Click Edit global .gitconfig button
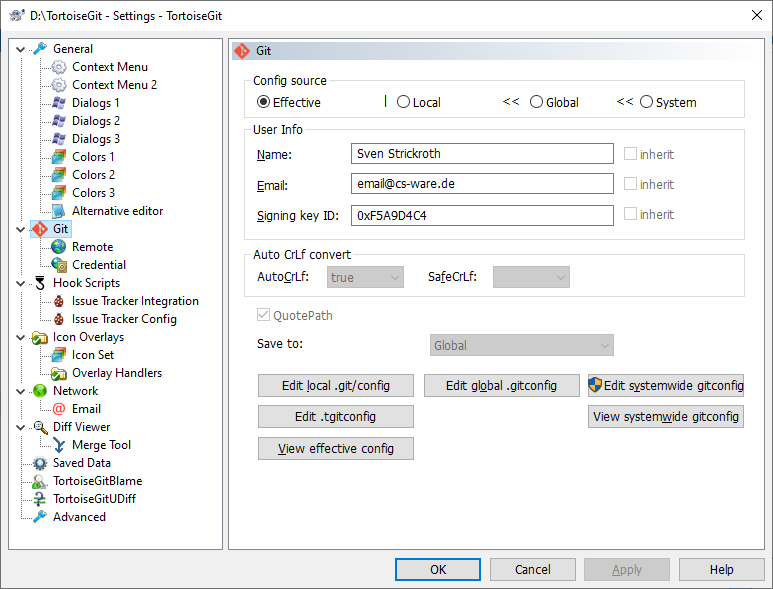 501,385
